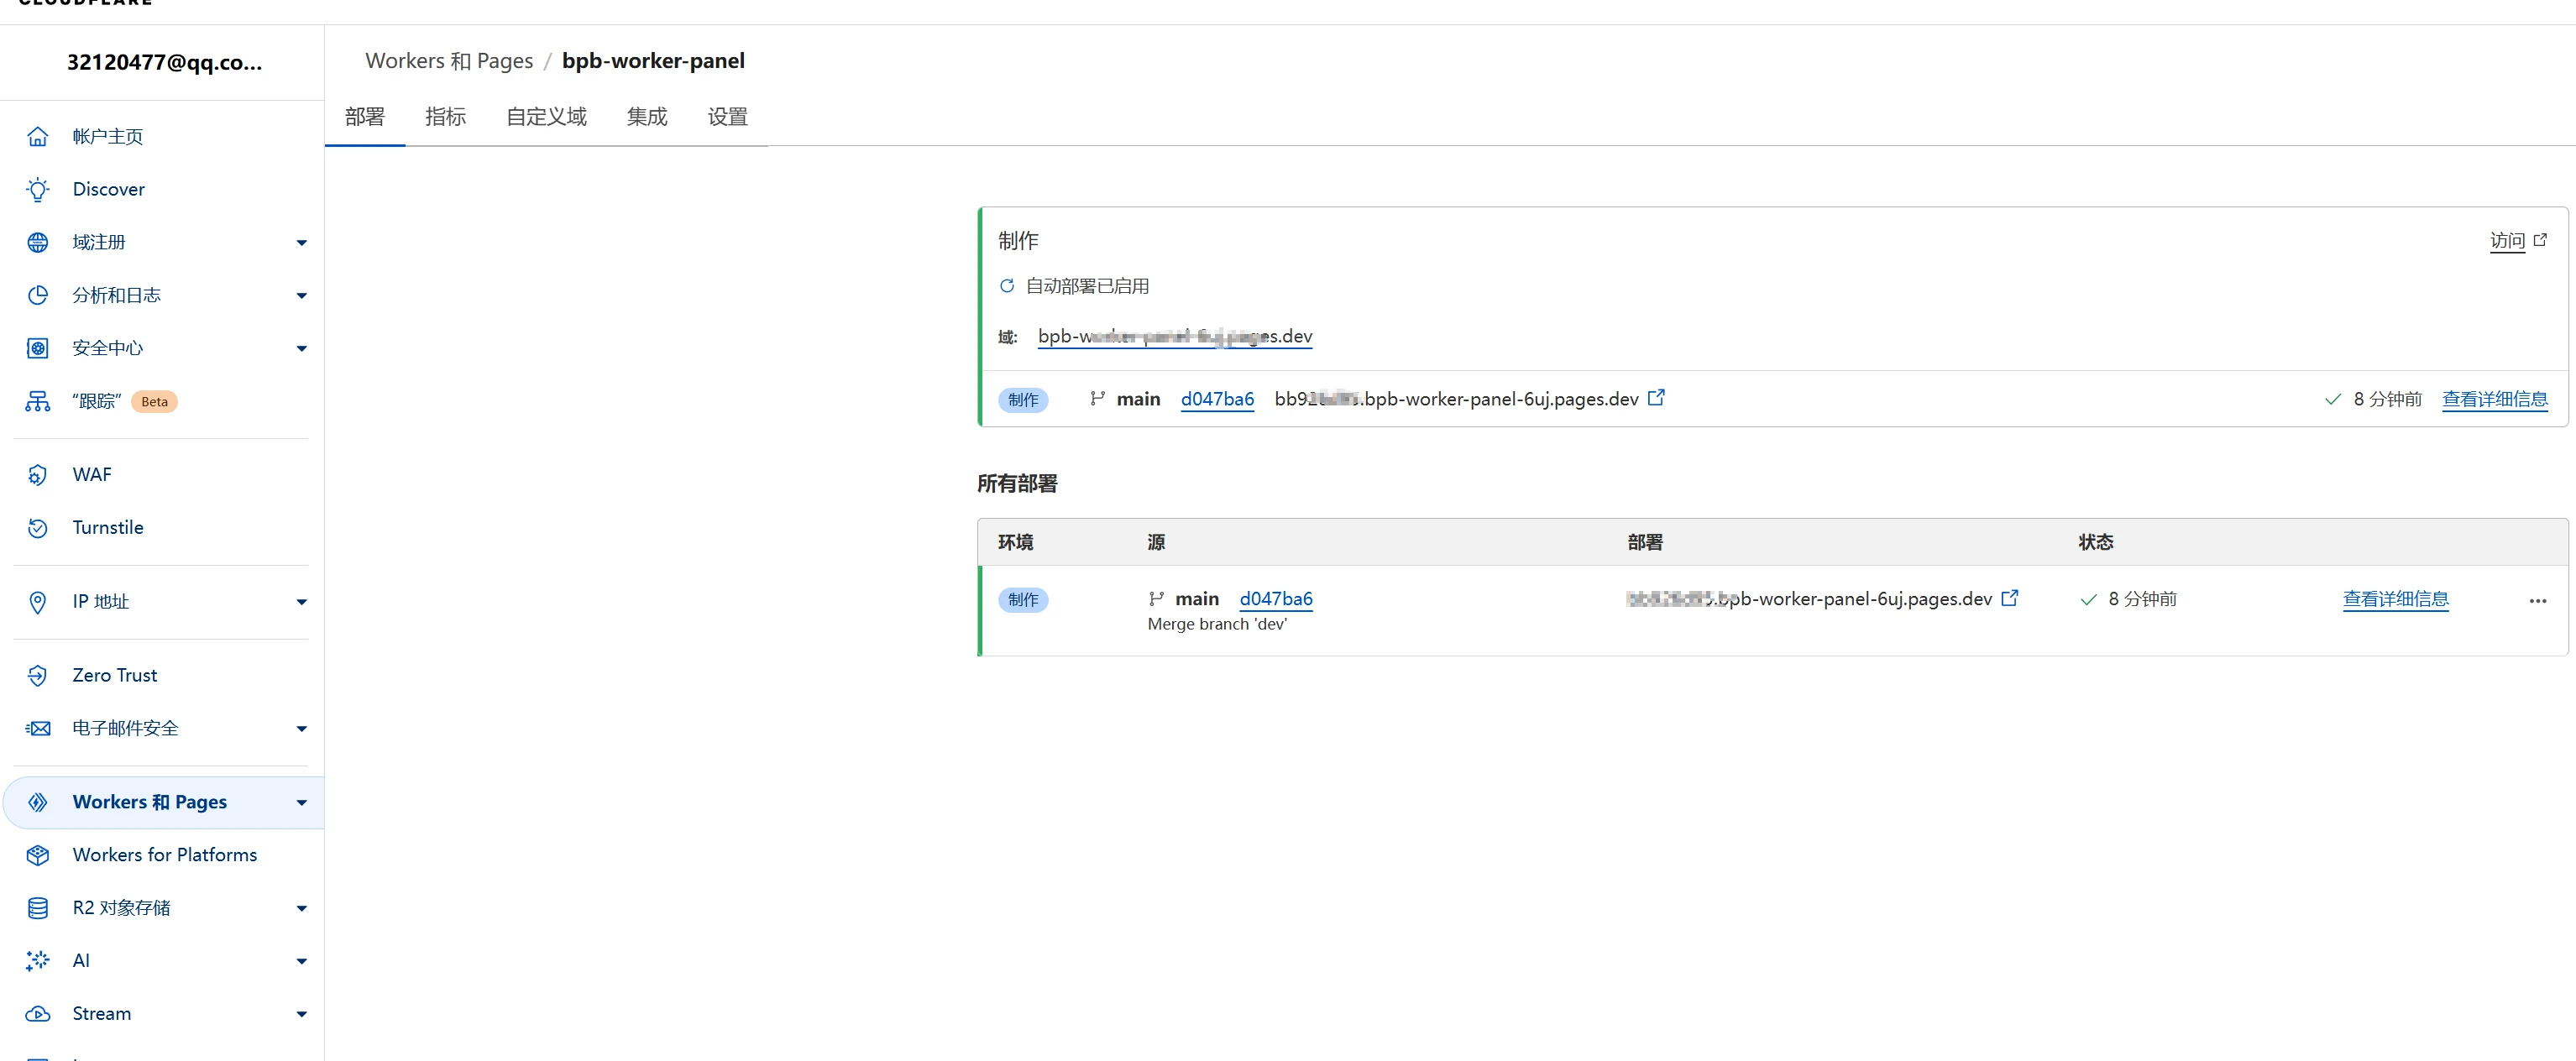
Task: Click the AI sparkle icon
Action: [x=37, y=961]
